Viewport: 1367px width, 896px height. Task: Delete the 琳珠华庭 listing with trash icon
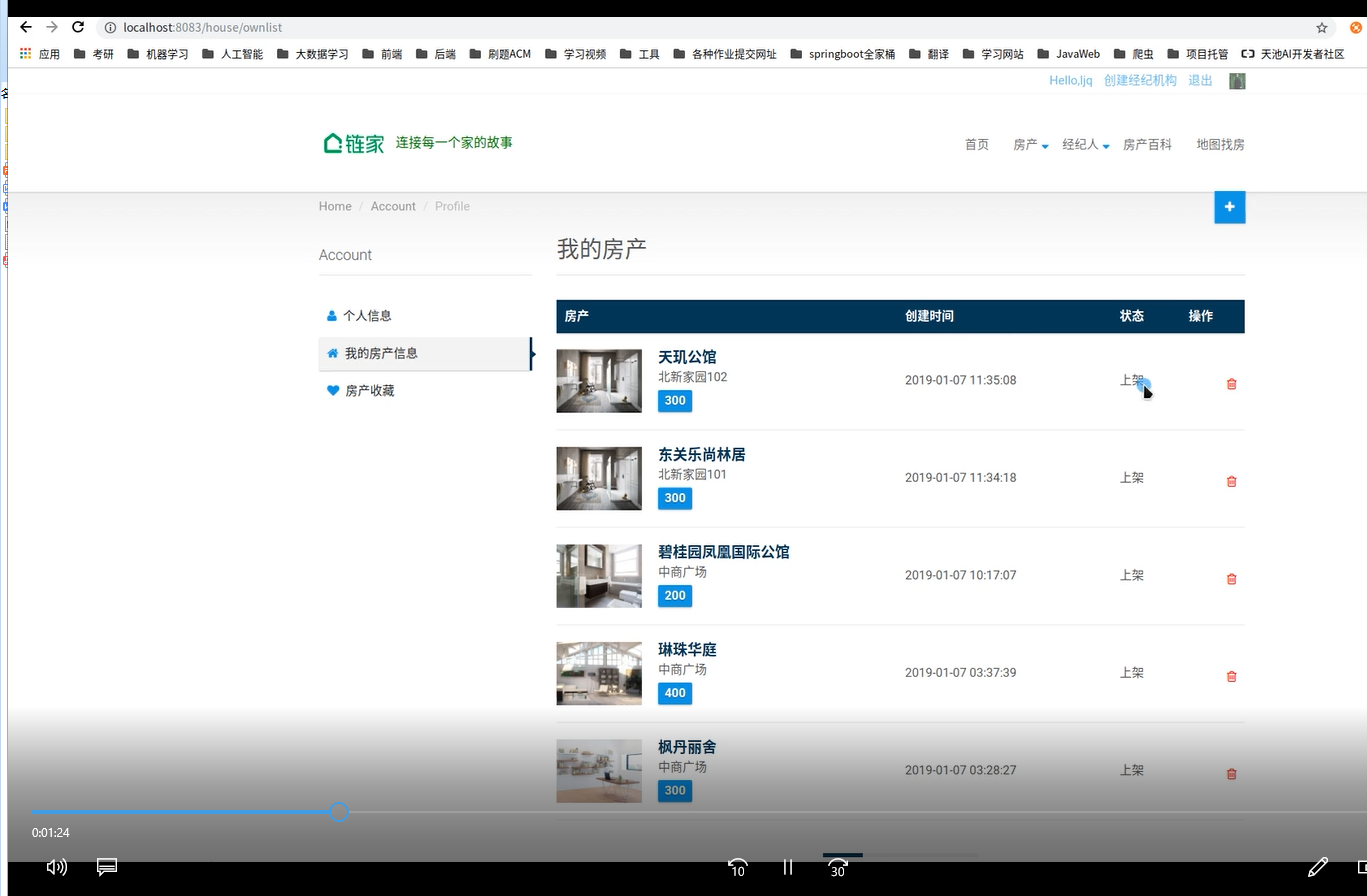(1231, 676)
